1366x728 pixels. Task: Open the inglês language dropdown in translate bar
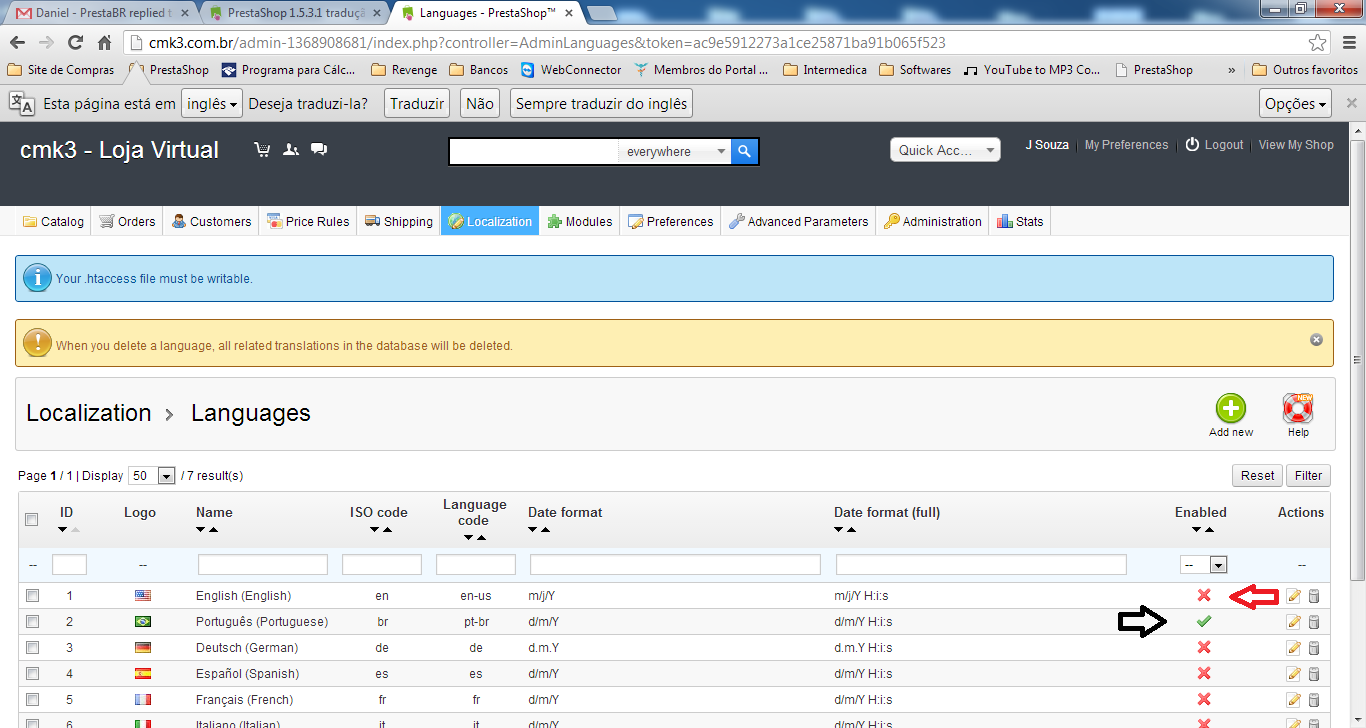point(214,104)
